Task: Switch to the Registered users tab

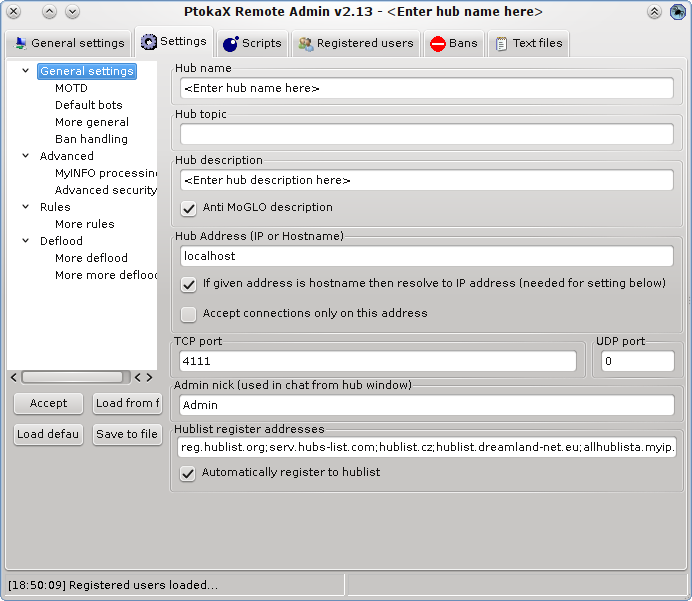Action: [x=356, y=44]
